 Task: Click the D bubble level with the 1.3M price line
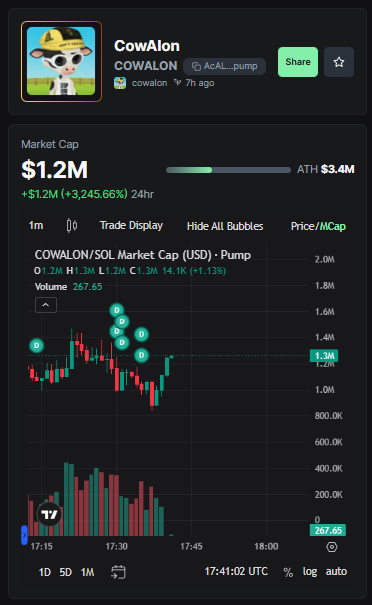[x=141, y=355]
